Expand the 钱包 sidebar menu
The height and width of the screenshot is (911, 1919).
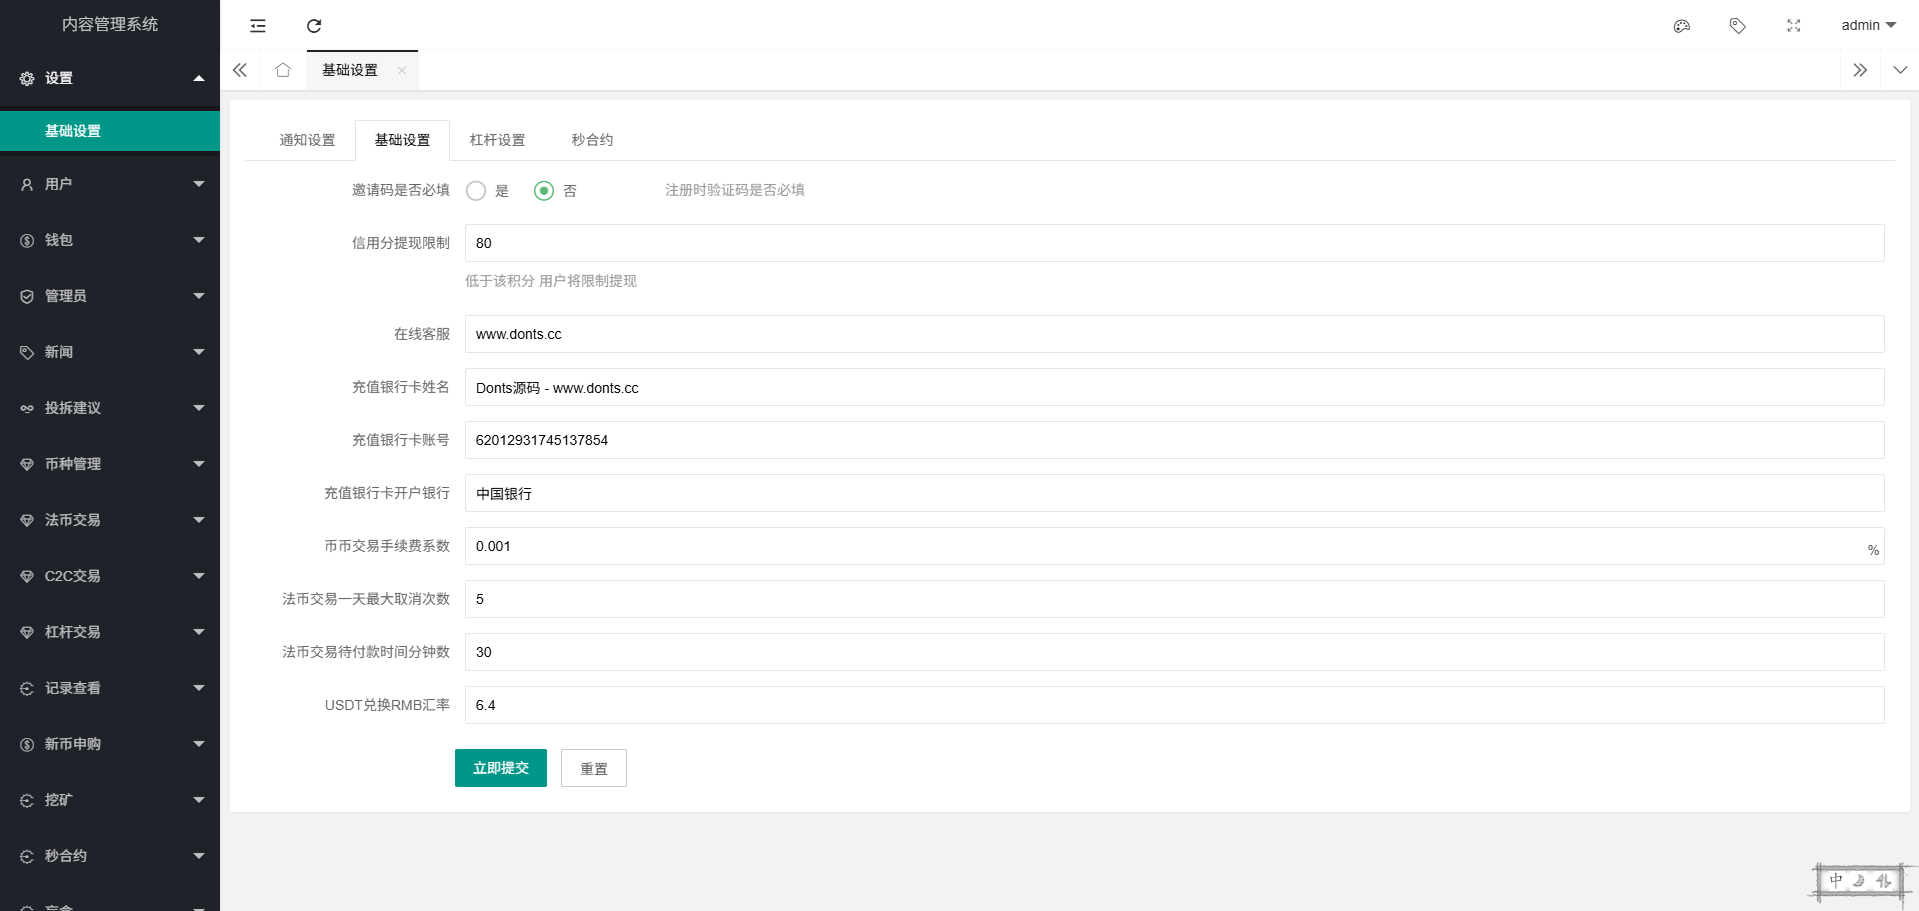point(110,240)
